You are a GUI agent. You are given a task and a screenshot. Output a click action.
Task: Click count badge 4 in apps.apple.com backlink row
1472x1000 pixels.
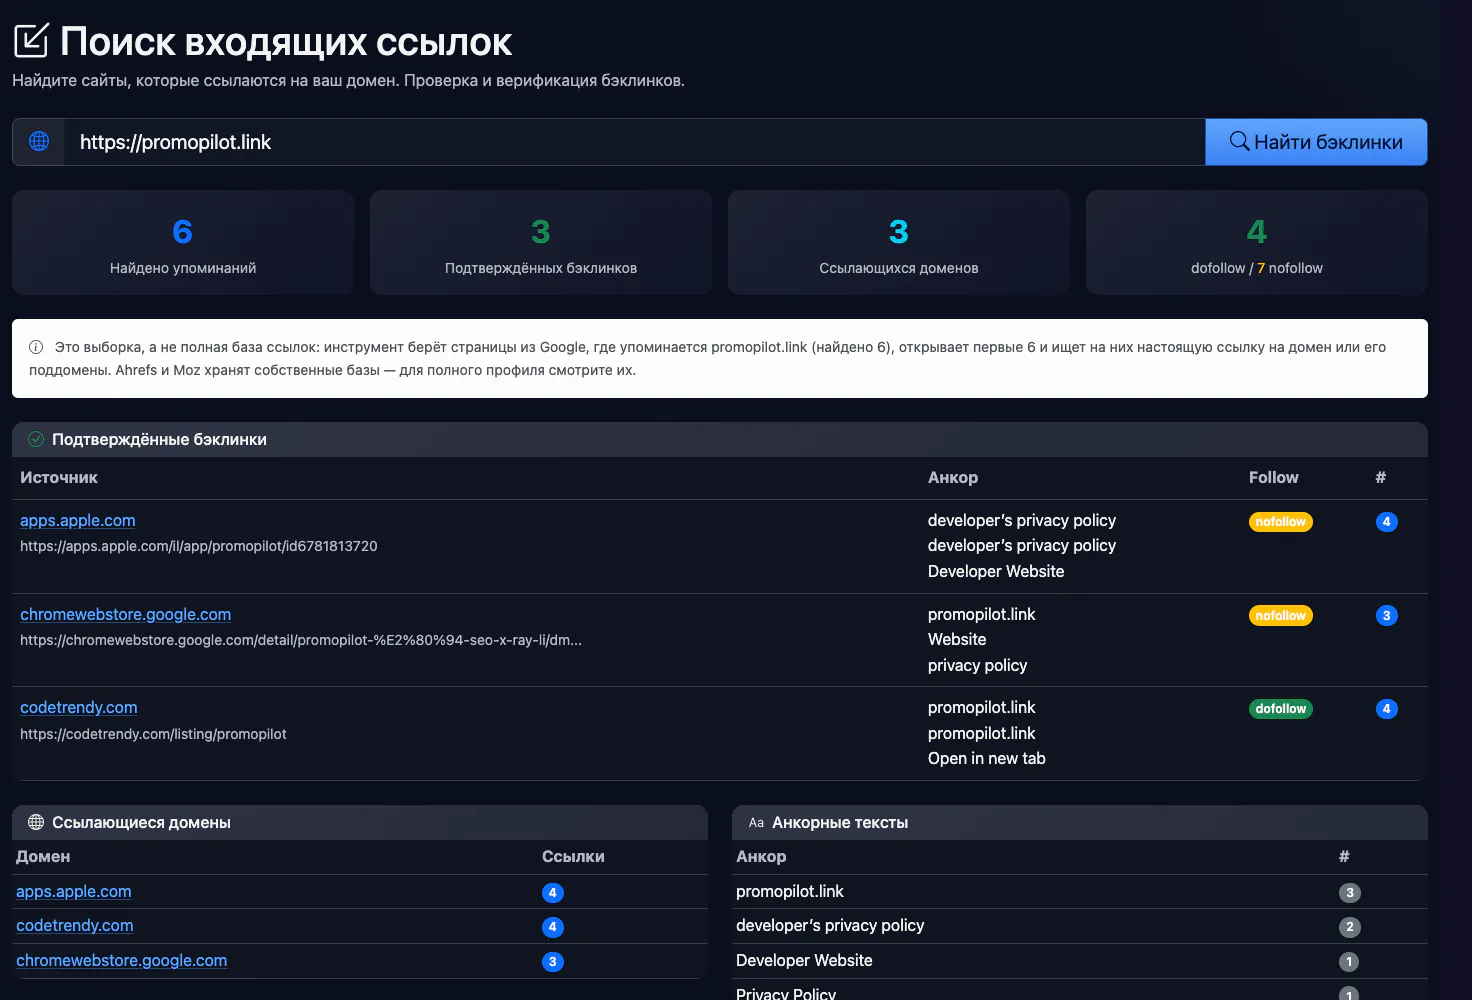[x=1386, y=522]
